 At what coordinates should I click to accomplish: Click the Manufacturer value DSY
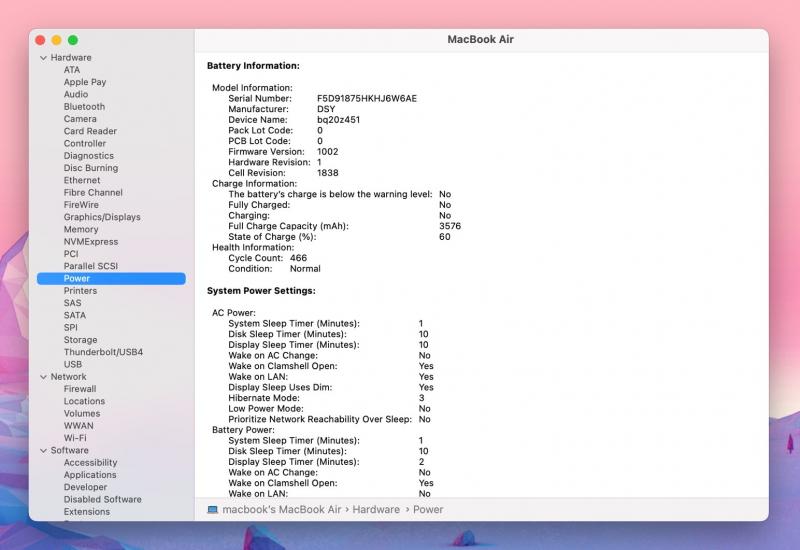[x=326, y=109]
